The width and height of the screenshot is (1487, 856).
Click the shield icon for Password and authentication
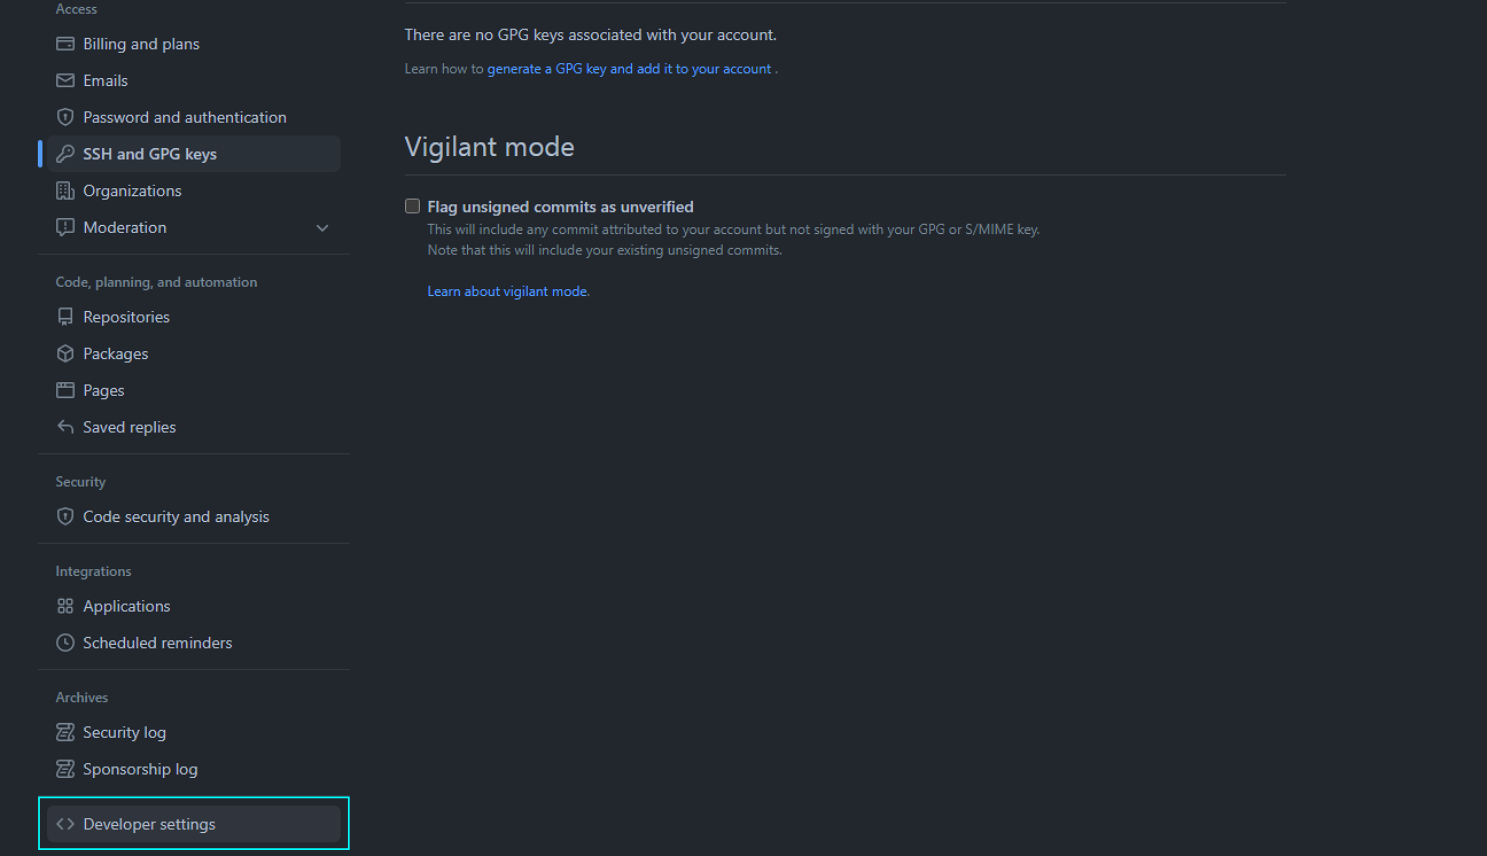tap(65, 117)
